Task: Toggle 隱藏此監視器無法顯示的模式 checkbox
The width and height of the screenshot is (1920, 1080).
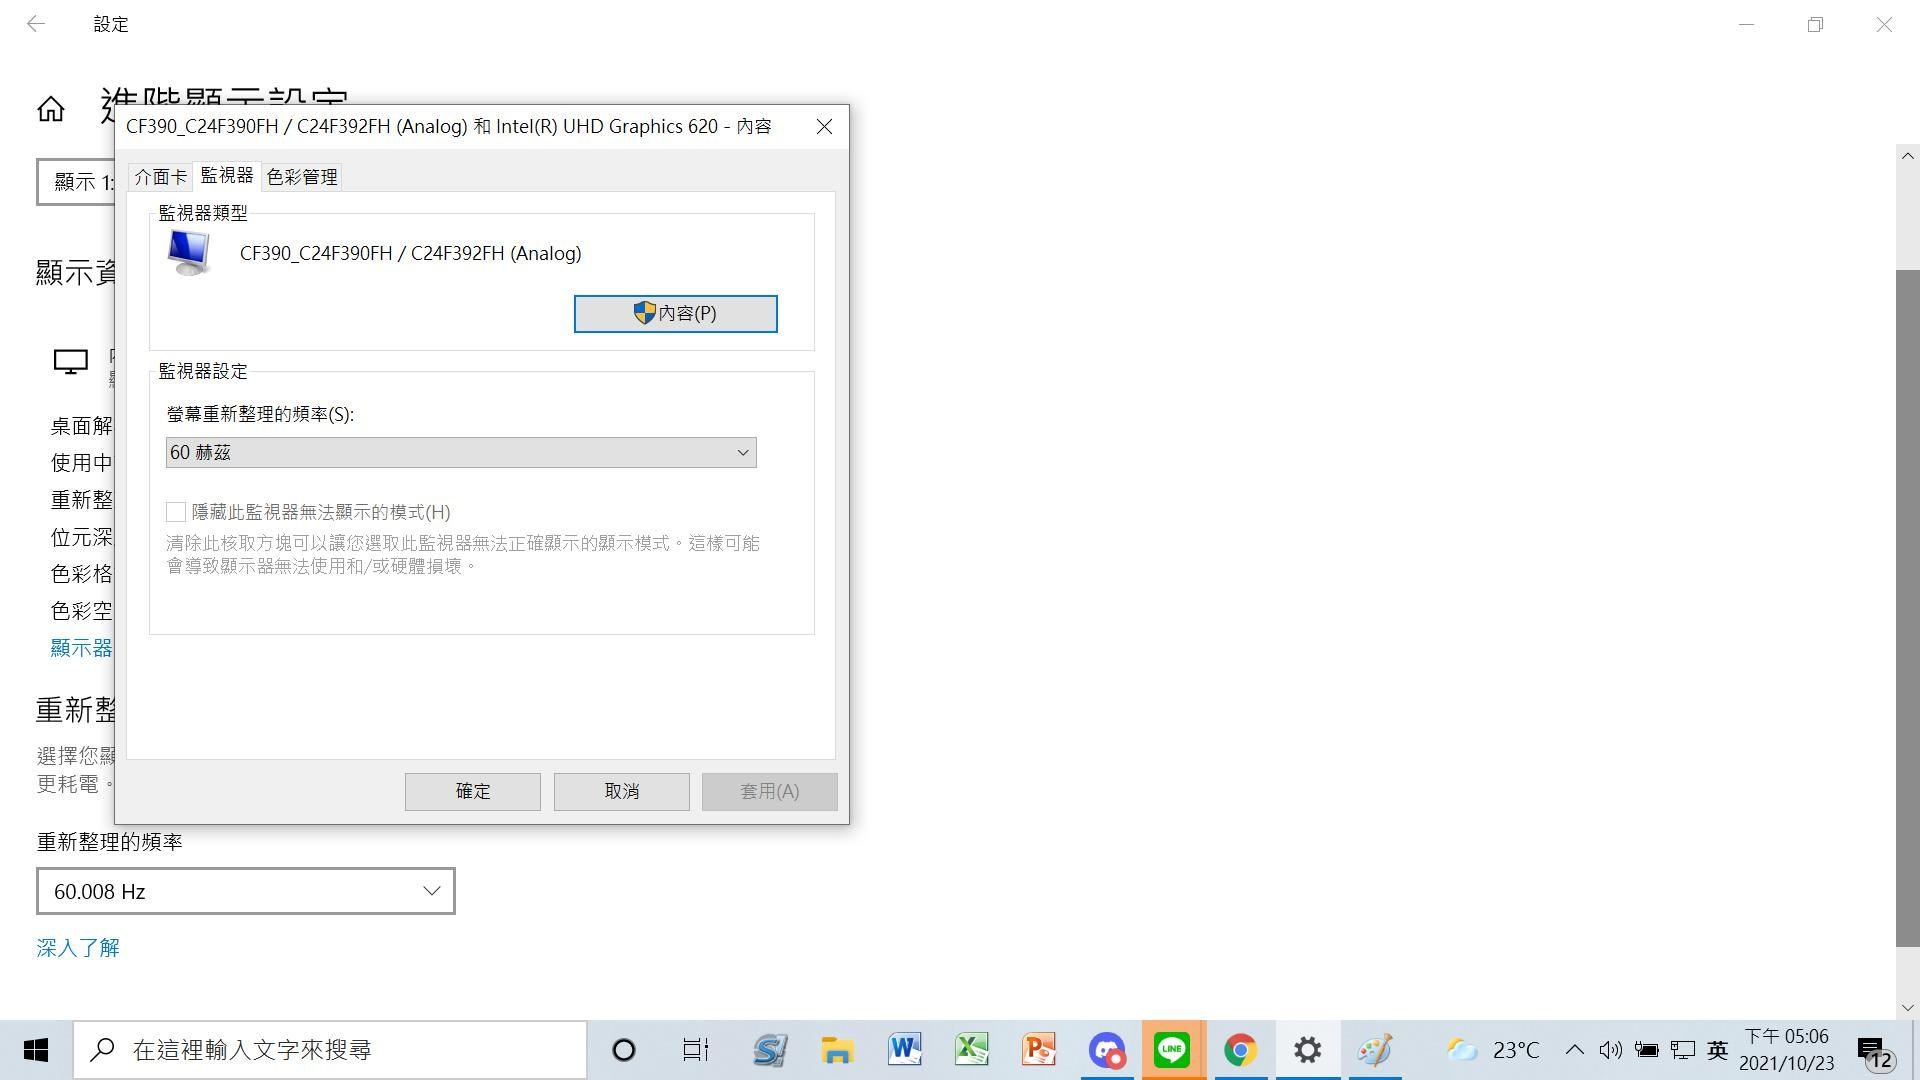Action: pos(173,512)
